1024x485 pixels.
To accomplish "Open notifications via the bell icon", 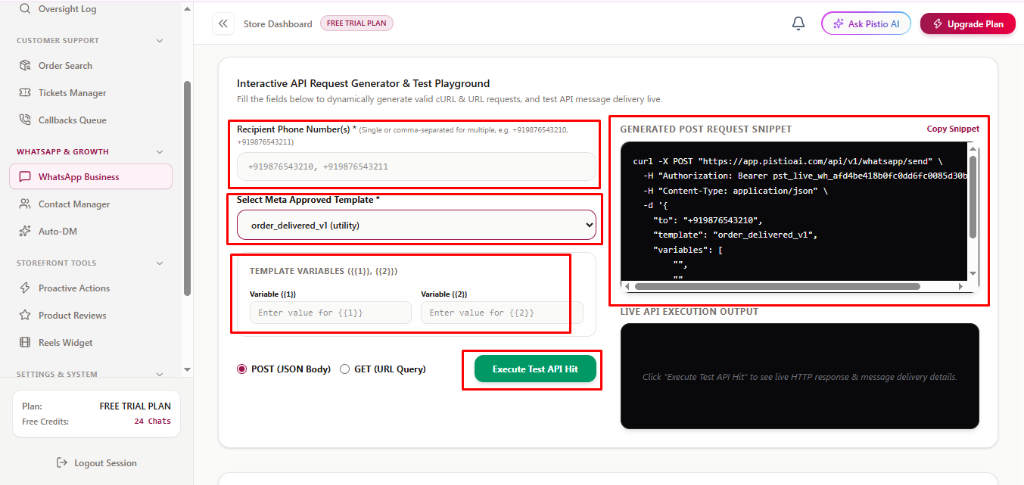I will tap(798, 23).
